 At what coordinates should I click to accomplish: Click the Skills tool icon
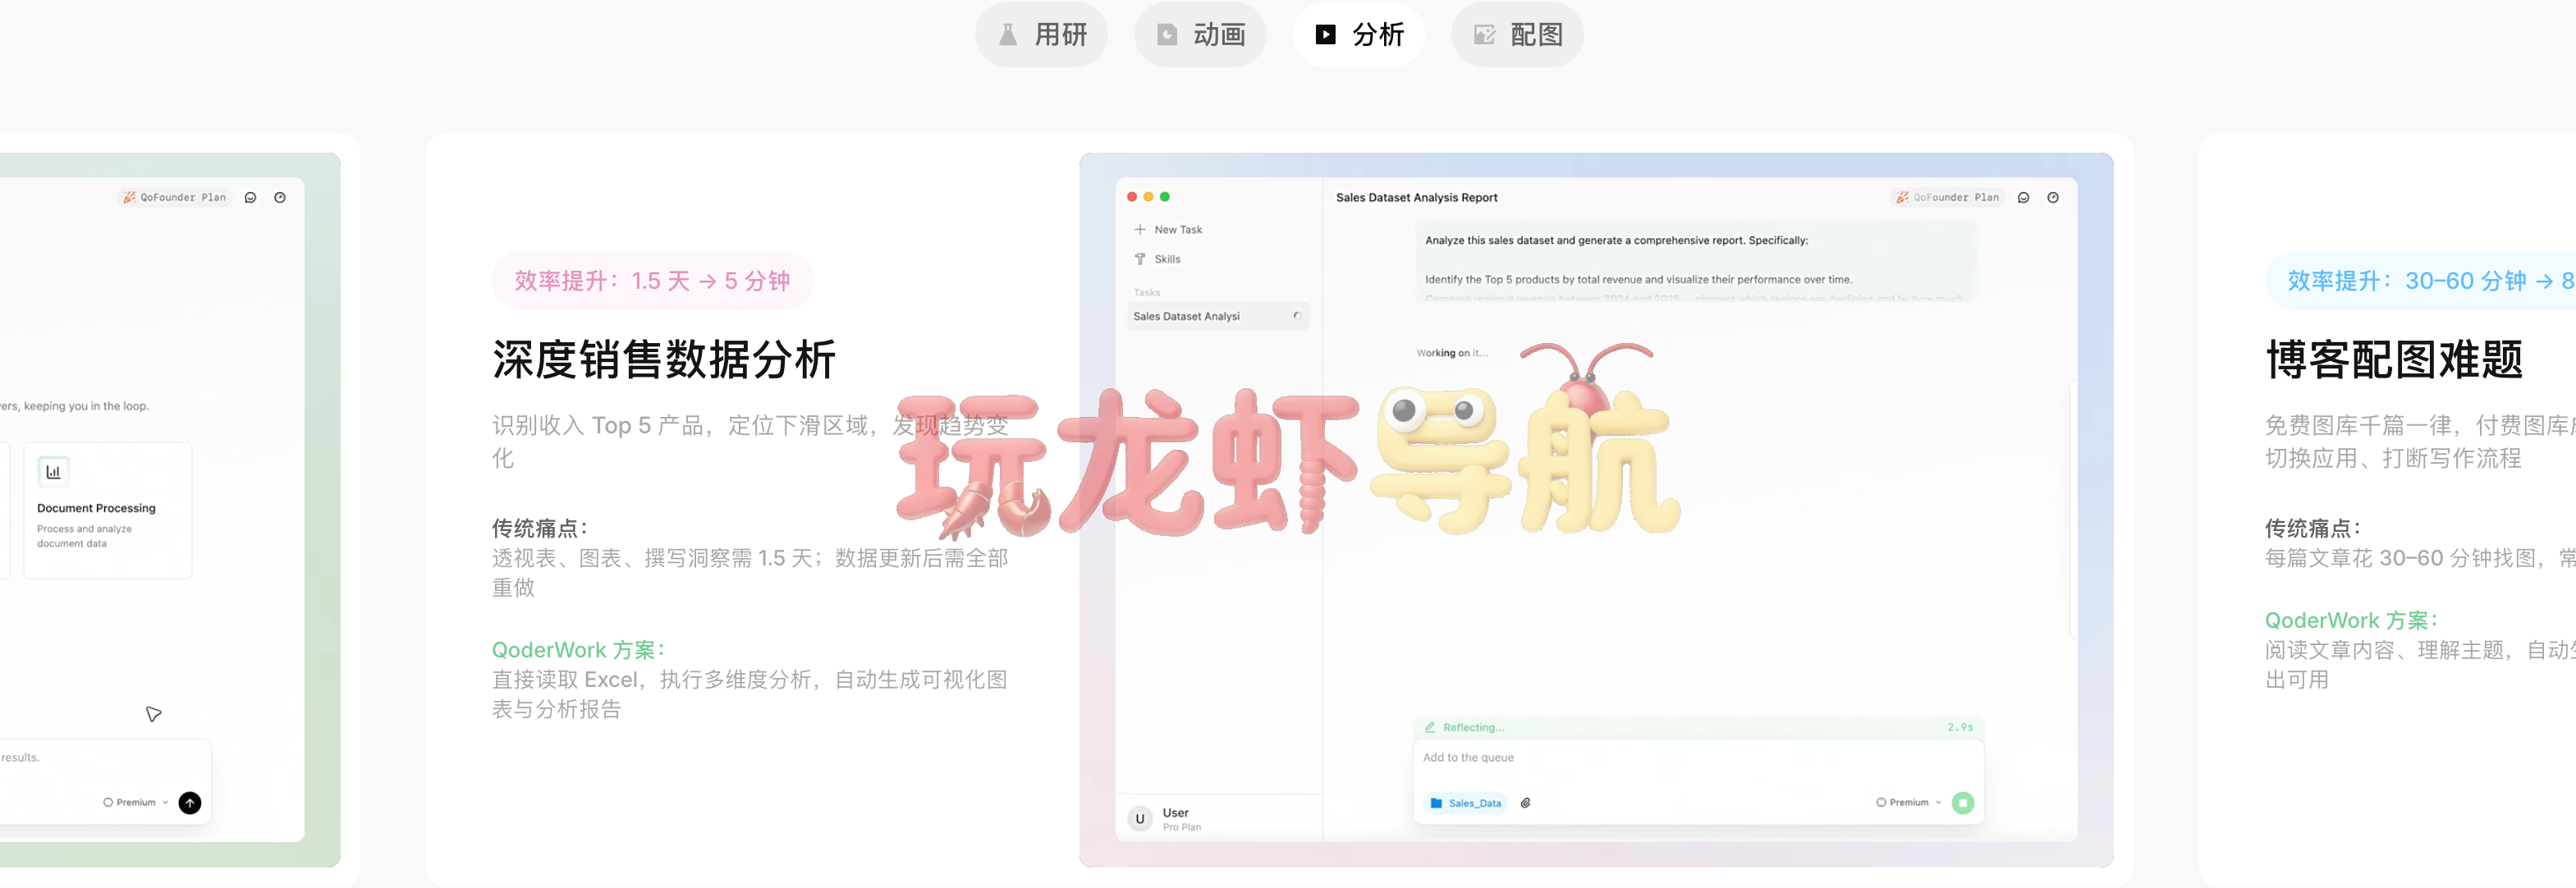1139,259
